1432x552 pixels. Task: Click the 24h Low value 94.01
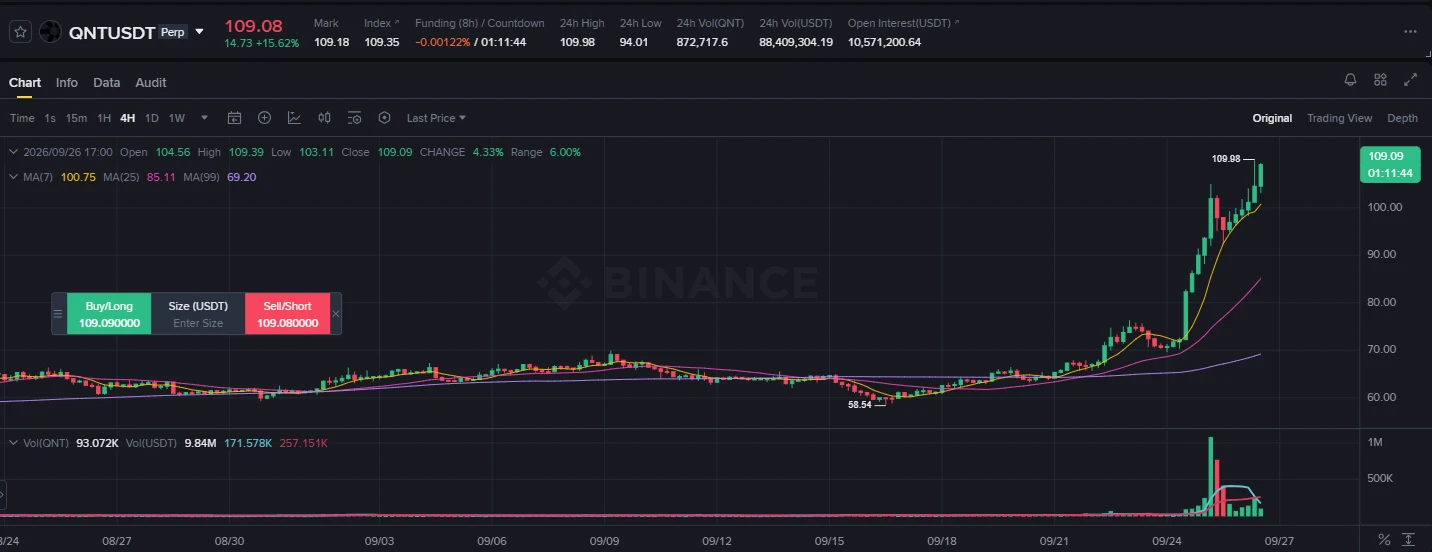tap(634, 42)
